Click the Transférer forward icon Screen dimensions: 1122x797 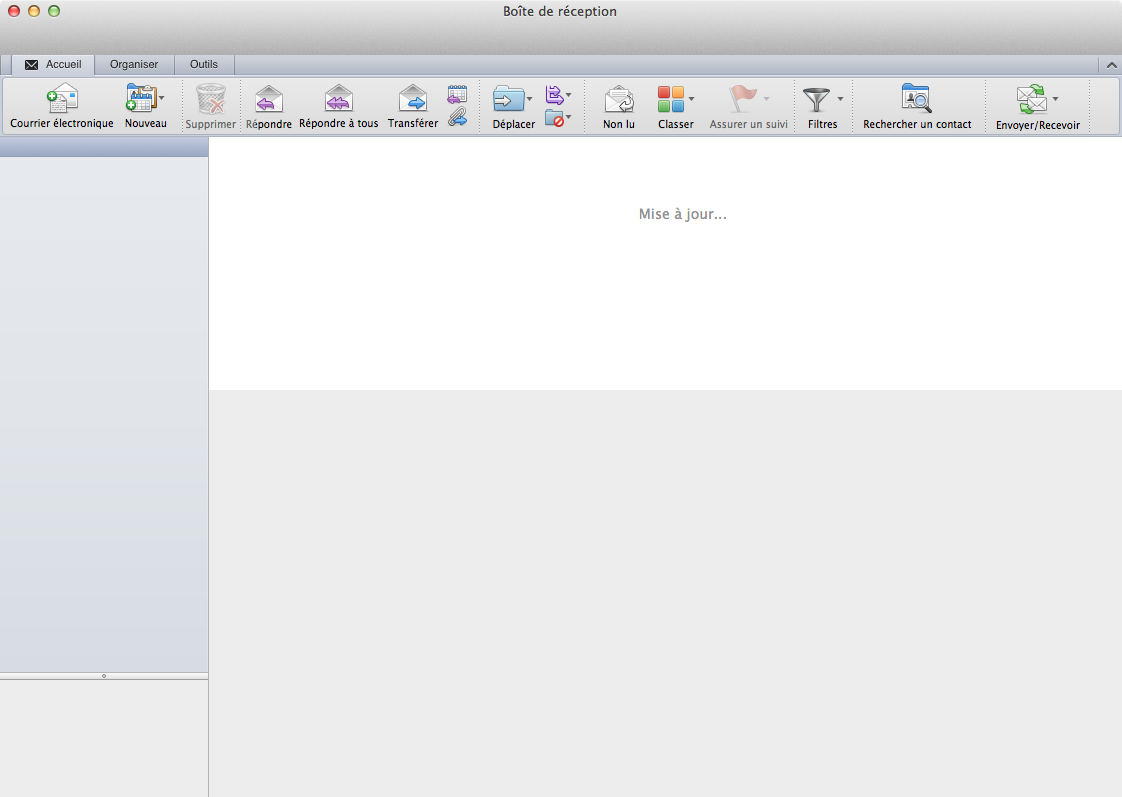(x=412, y=99)
